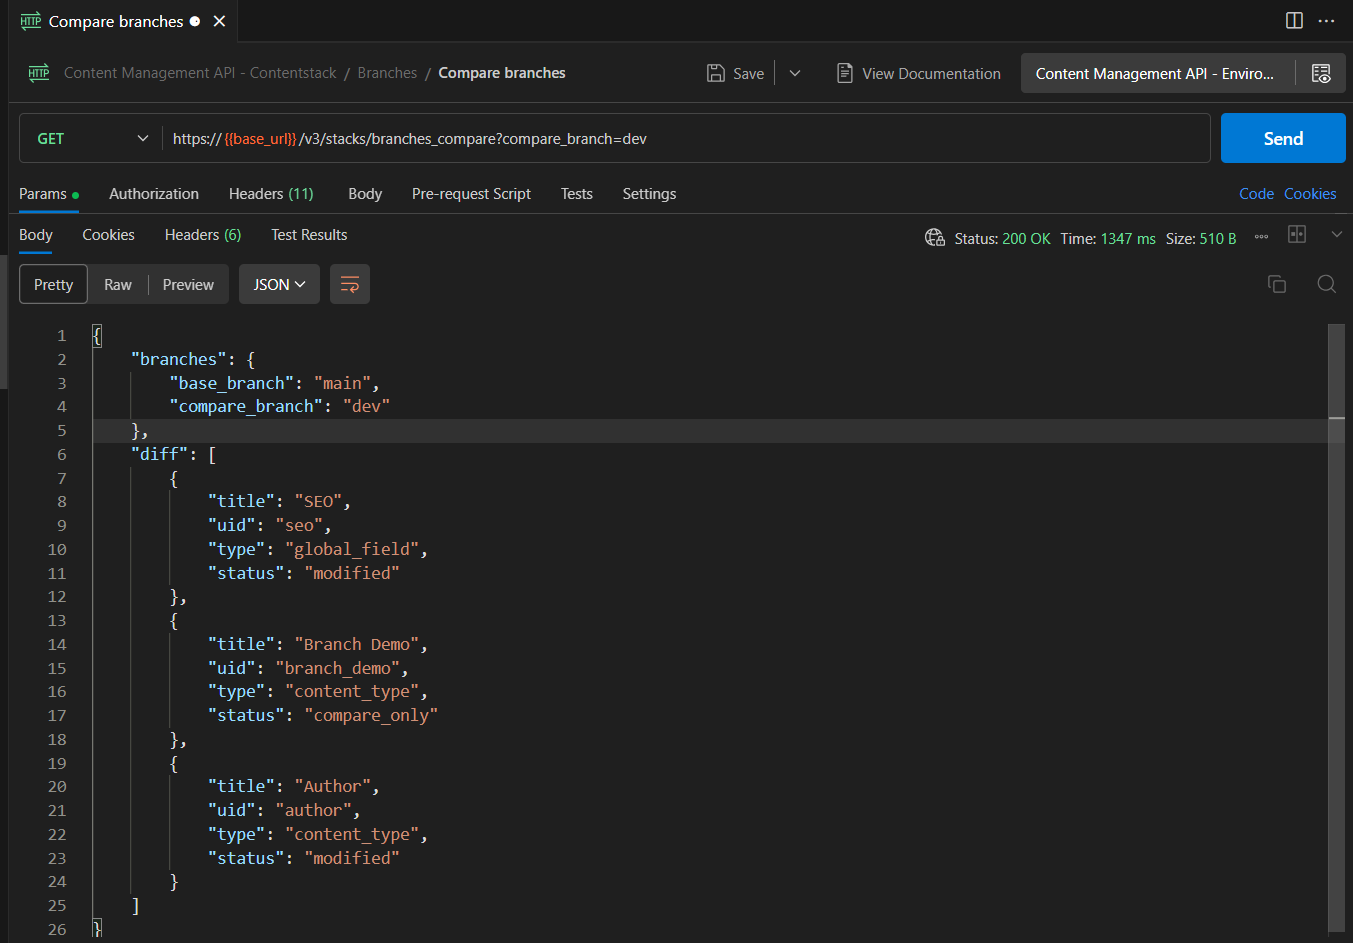Click the network globe icon beside Status
1353x943 pixels.
point(935,238)
